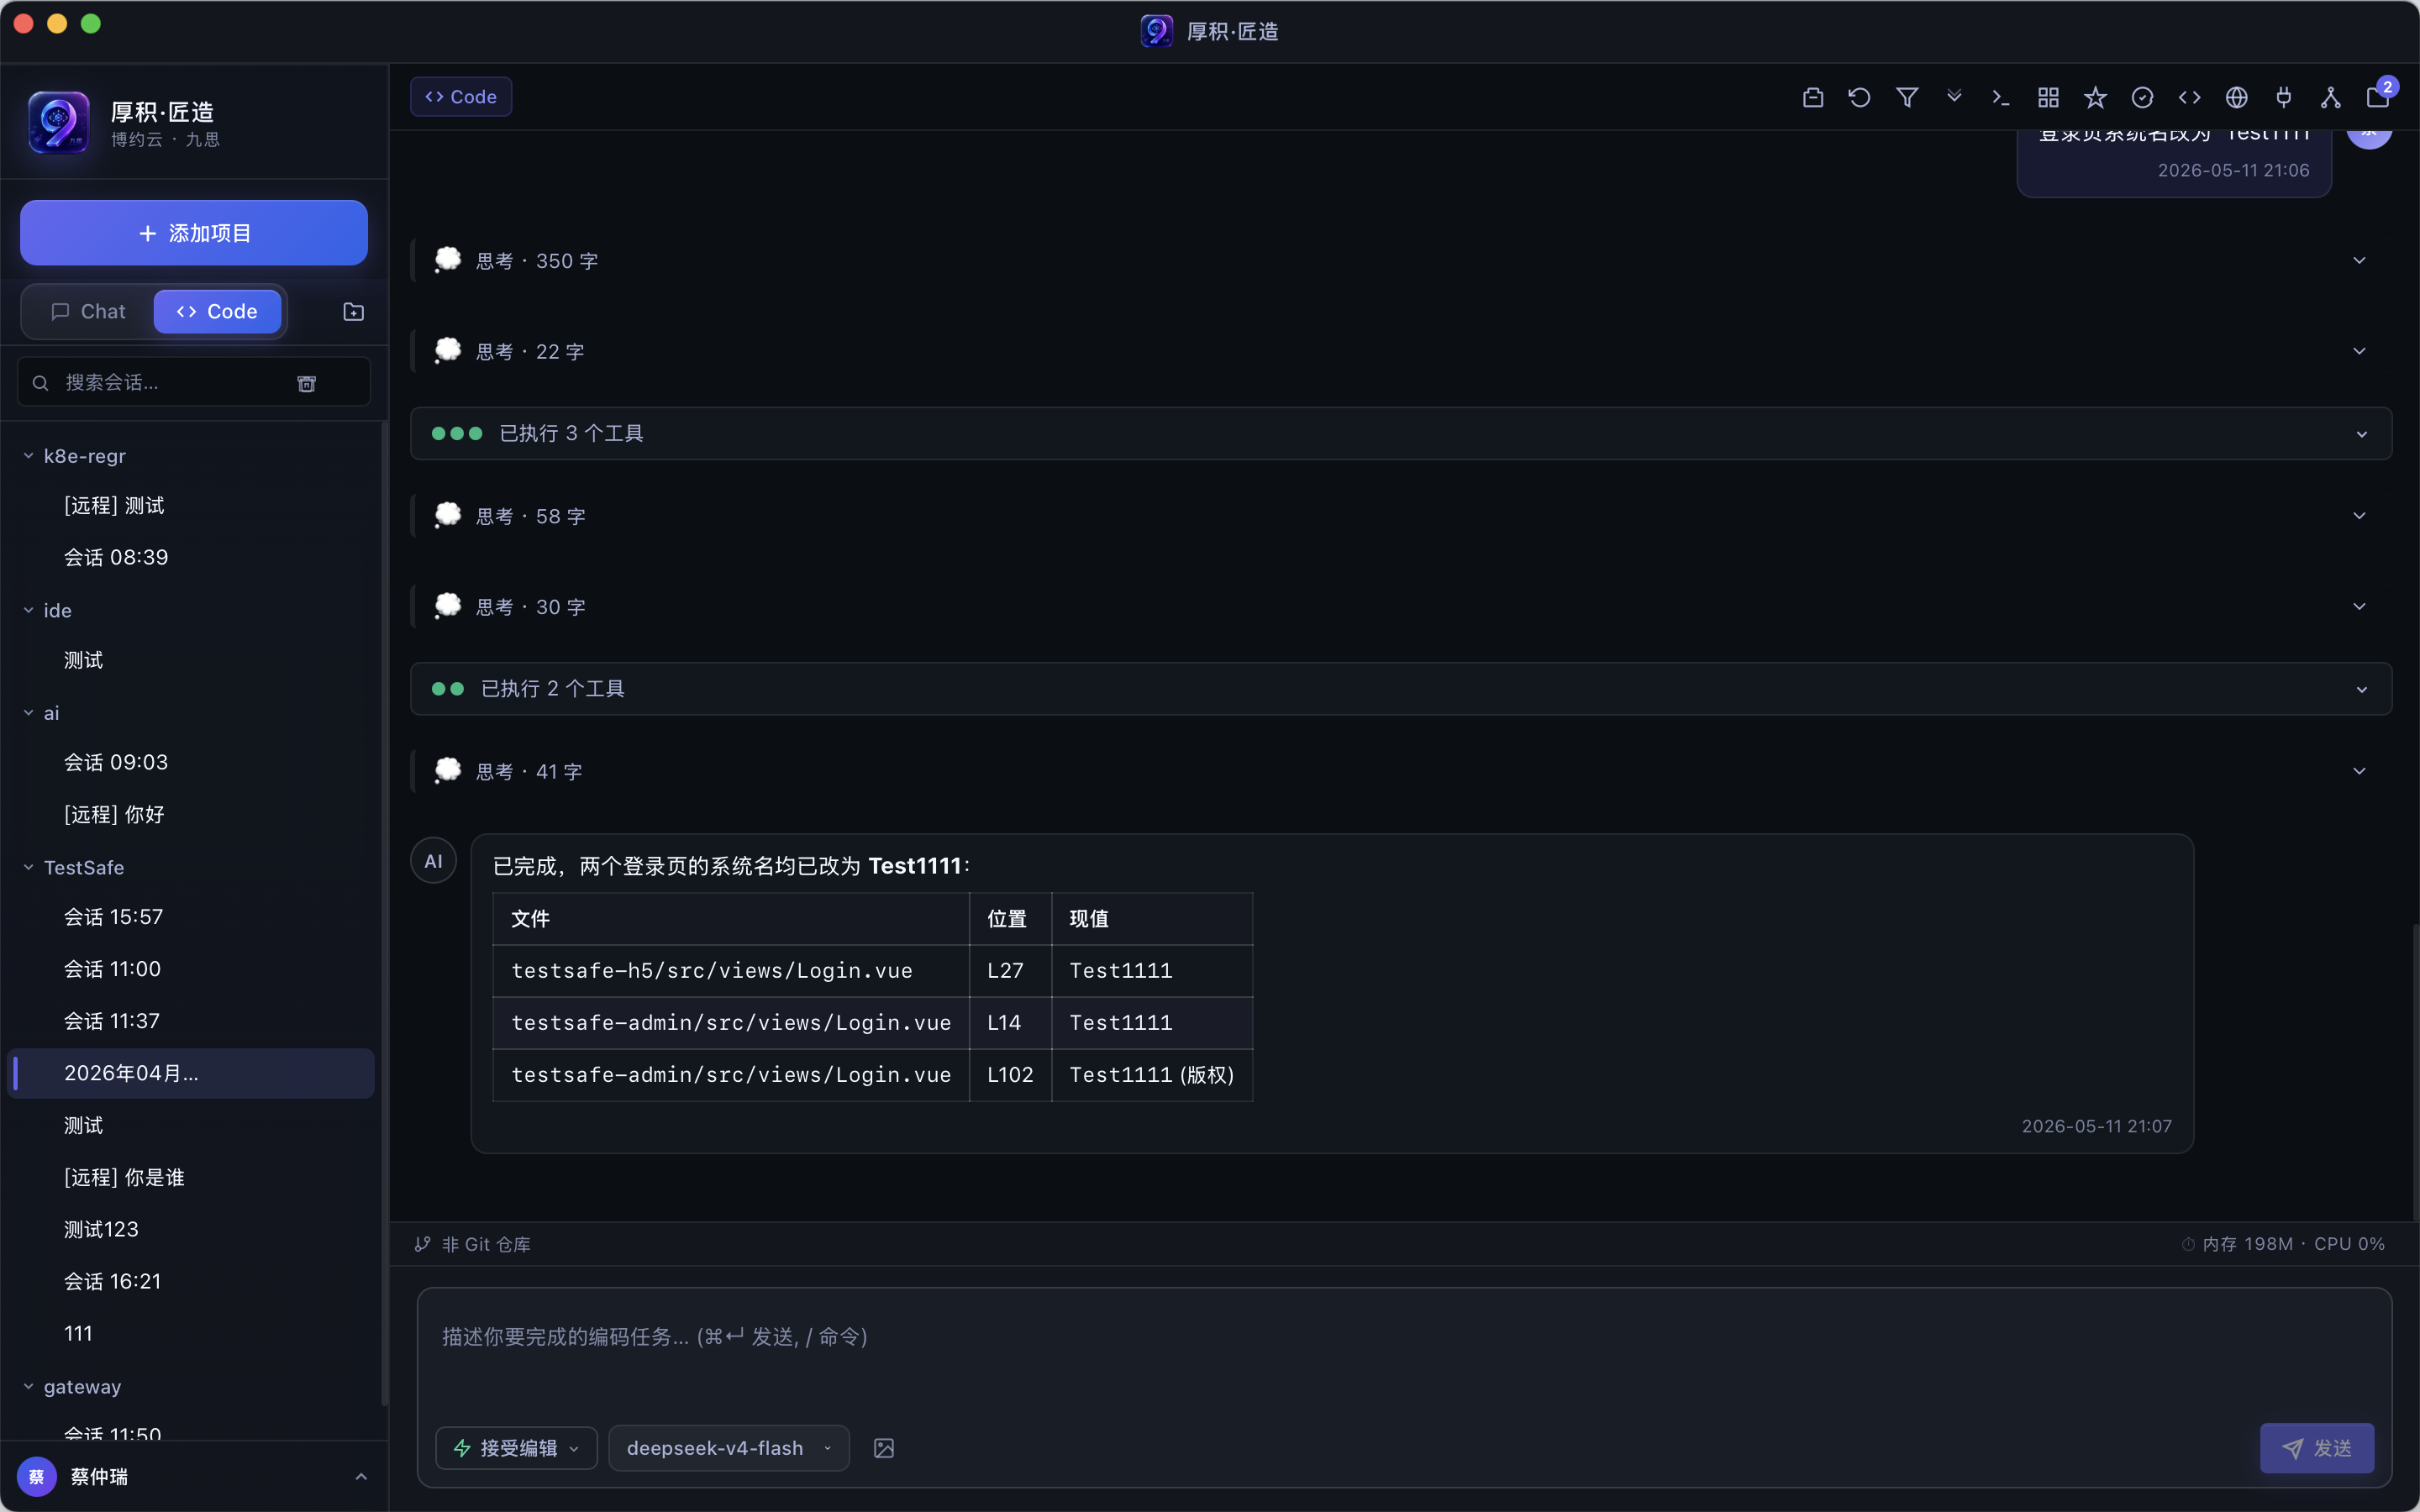Expand the 思考 · 350 字 thinking block
This screenshot has height=1512, width=2420.
[1401, 261]
